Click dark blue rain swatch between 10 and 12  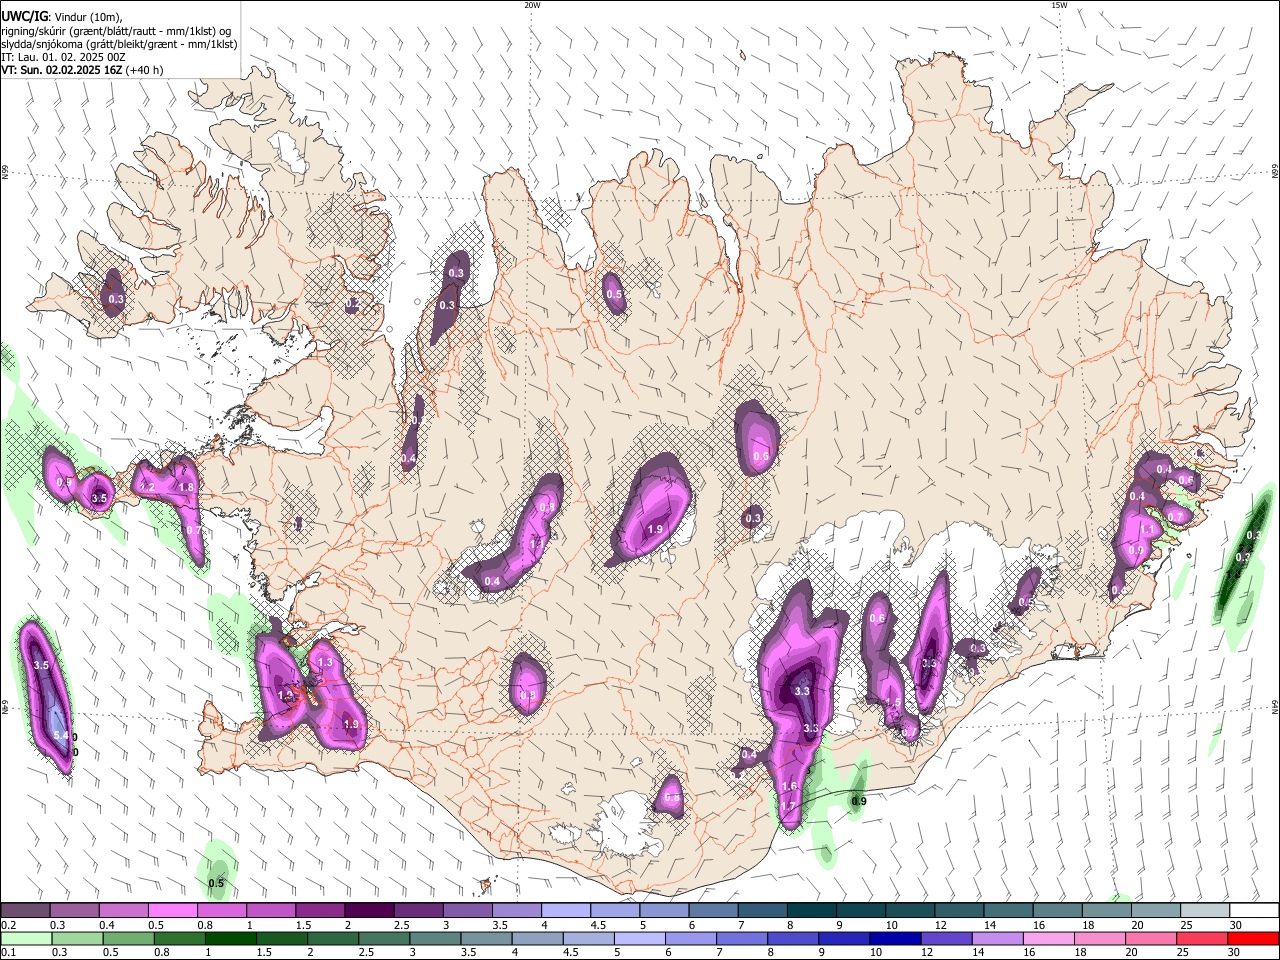coord(894,939)
